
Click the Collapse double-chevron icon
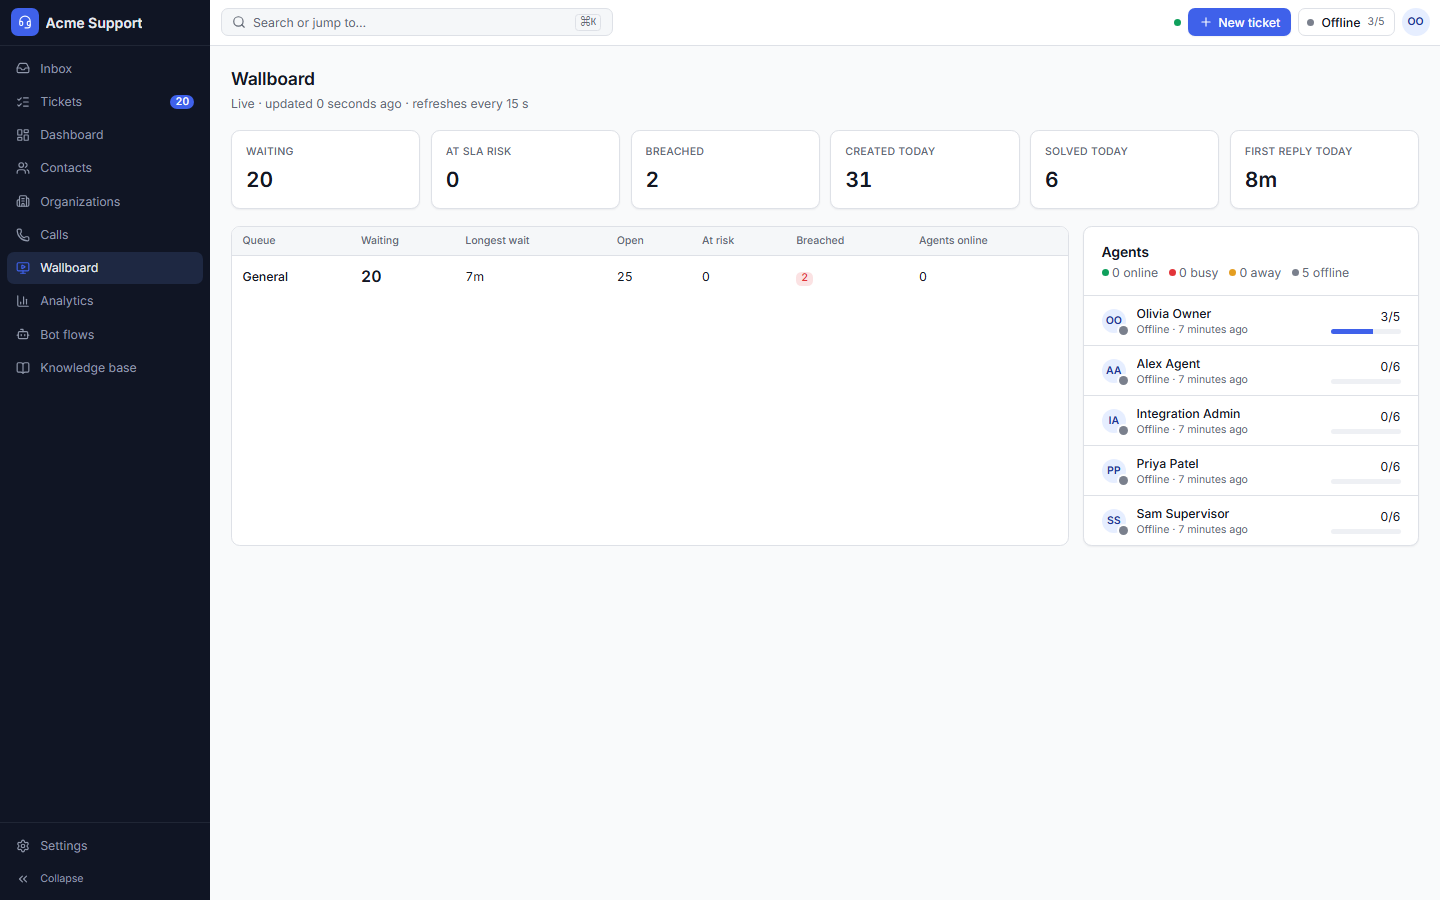(23, 879)
